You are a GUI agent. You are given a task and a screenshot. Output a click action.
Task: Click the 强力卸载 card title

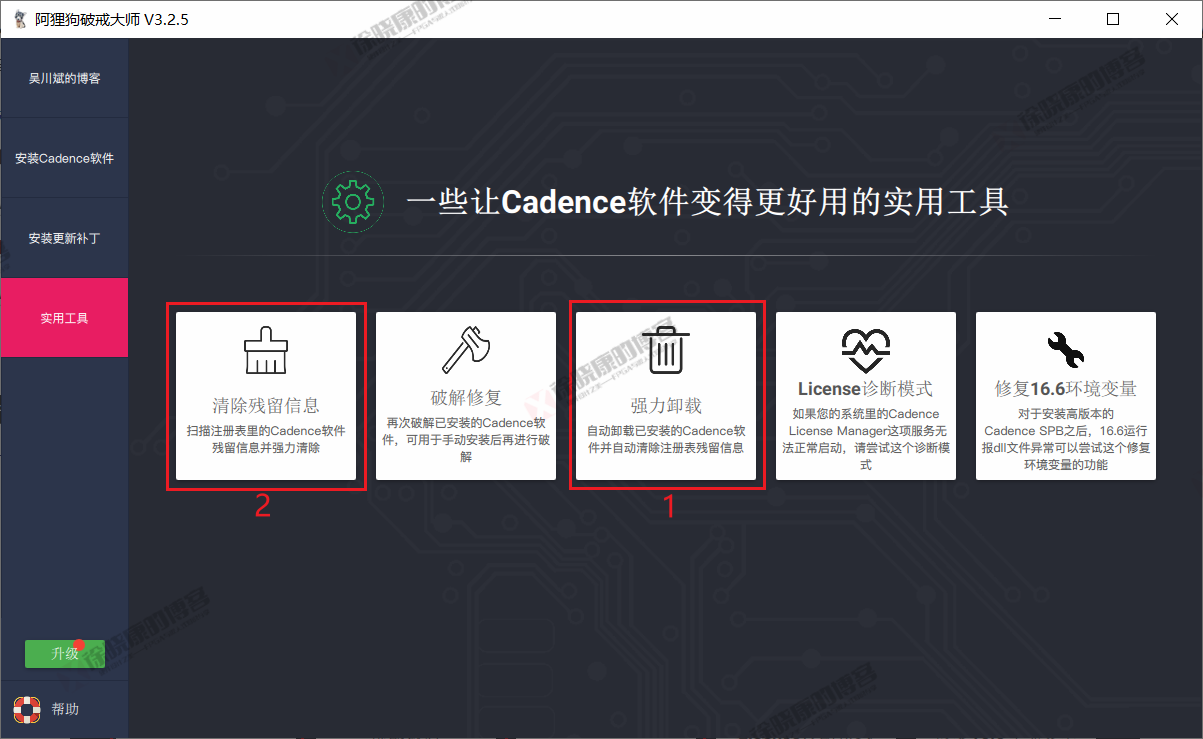(x=665, y=406)
